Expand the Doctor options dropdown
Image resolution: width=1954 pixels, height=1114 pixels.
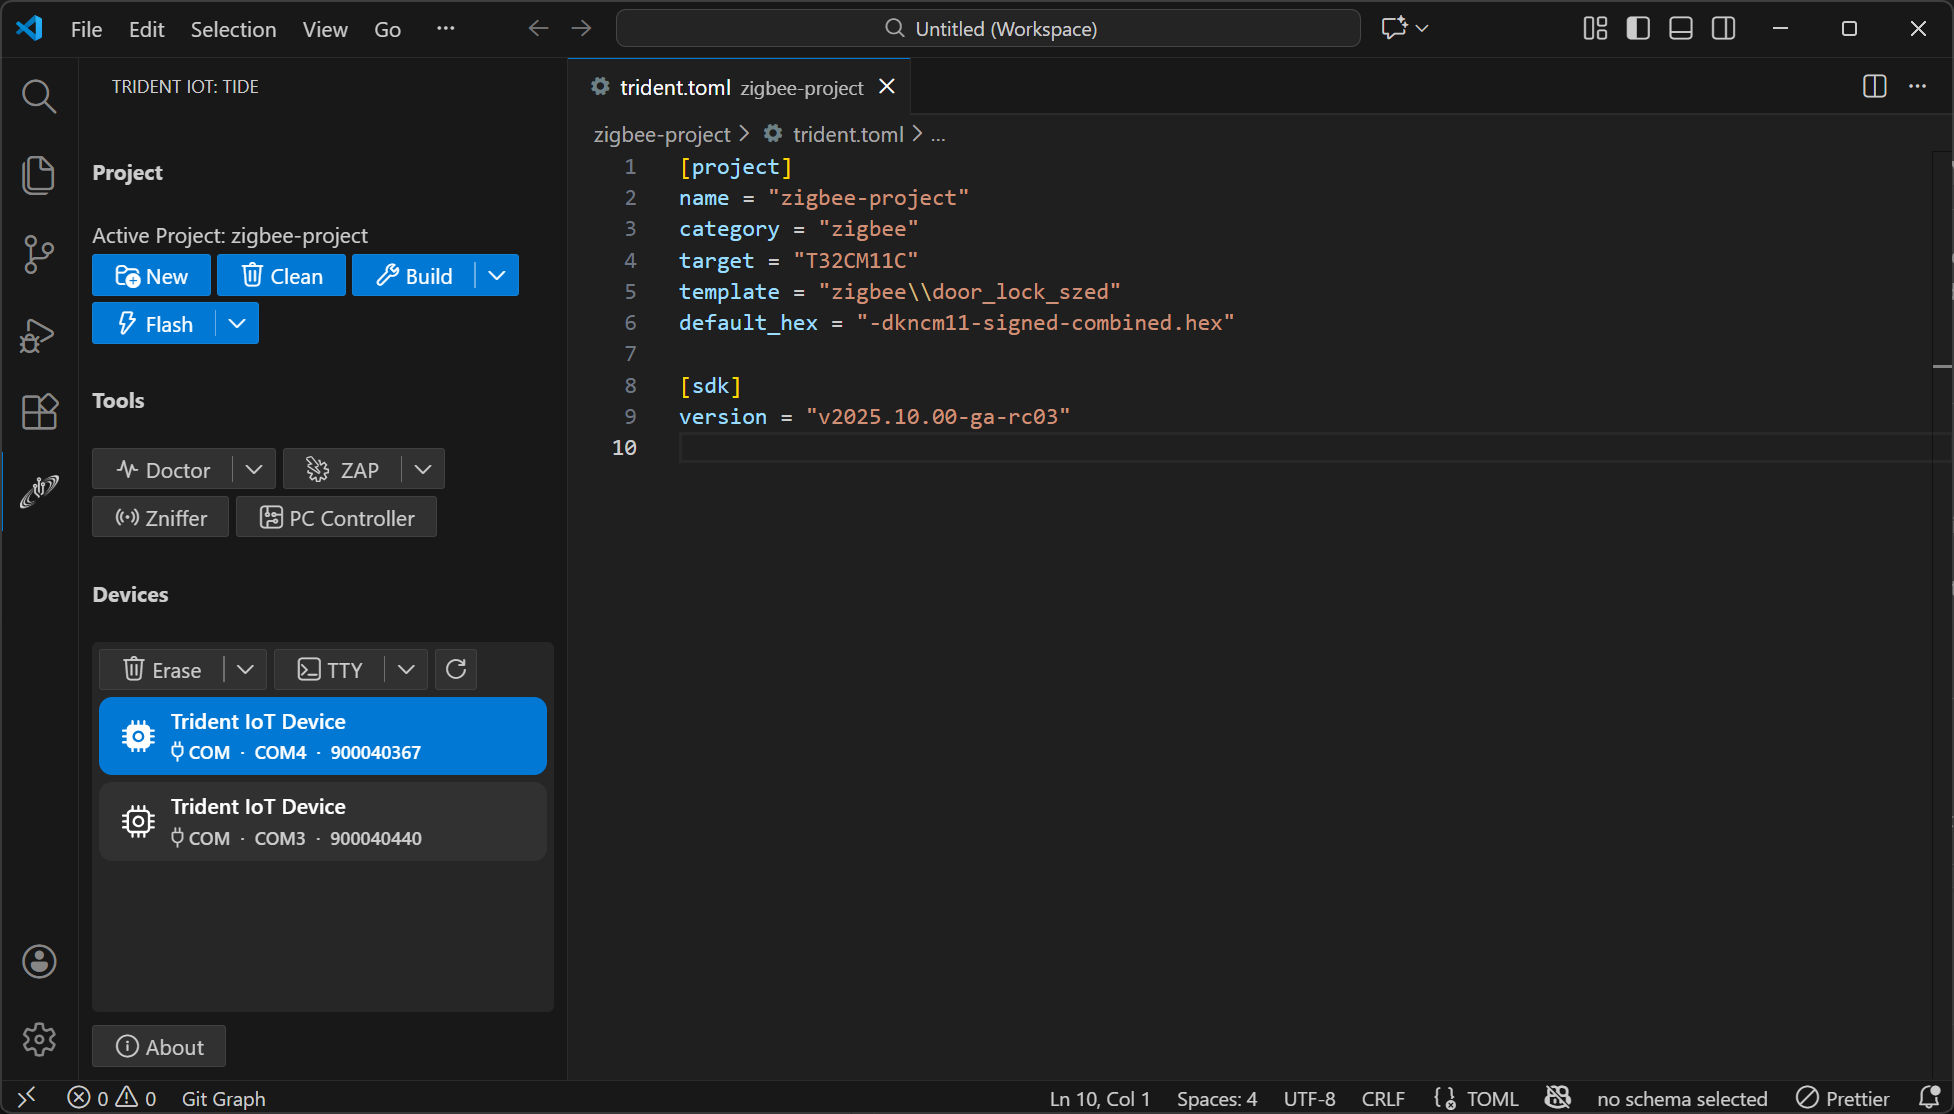click(254, 469)
